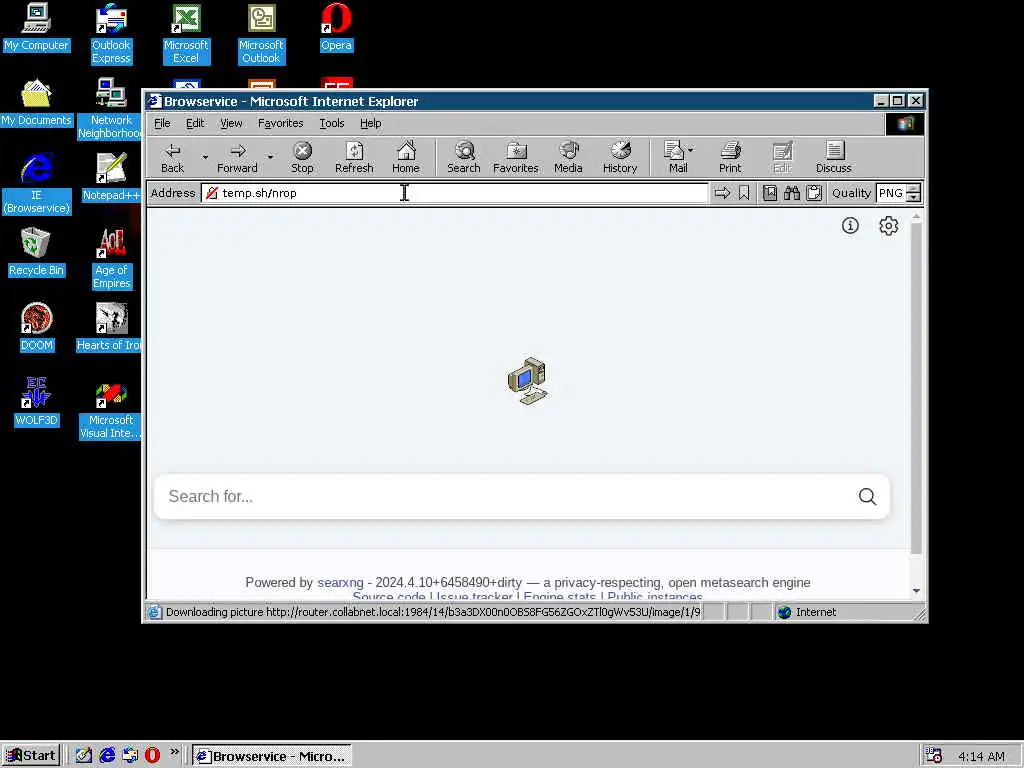Click the Search for... input box
1024x768 pixels.
point(505,496)
